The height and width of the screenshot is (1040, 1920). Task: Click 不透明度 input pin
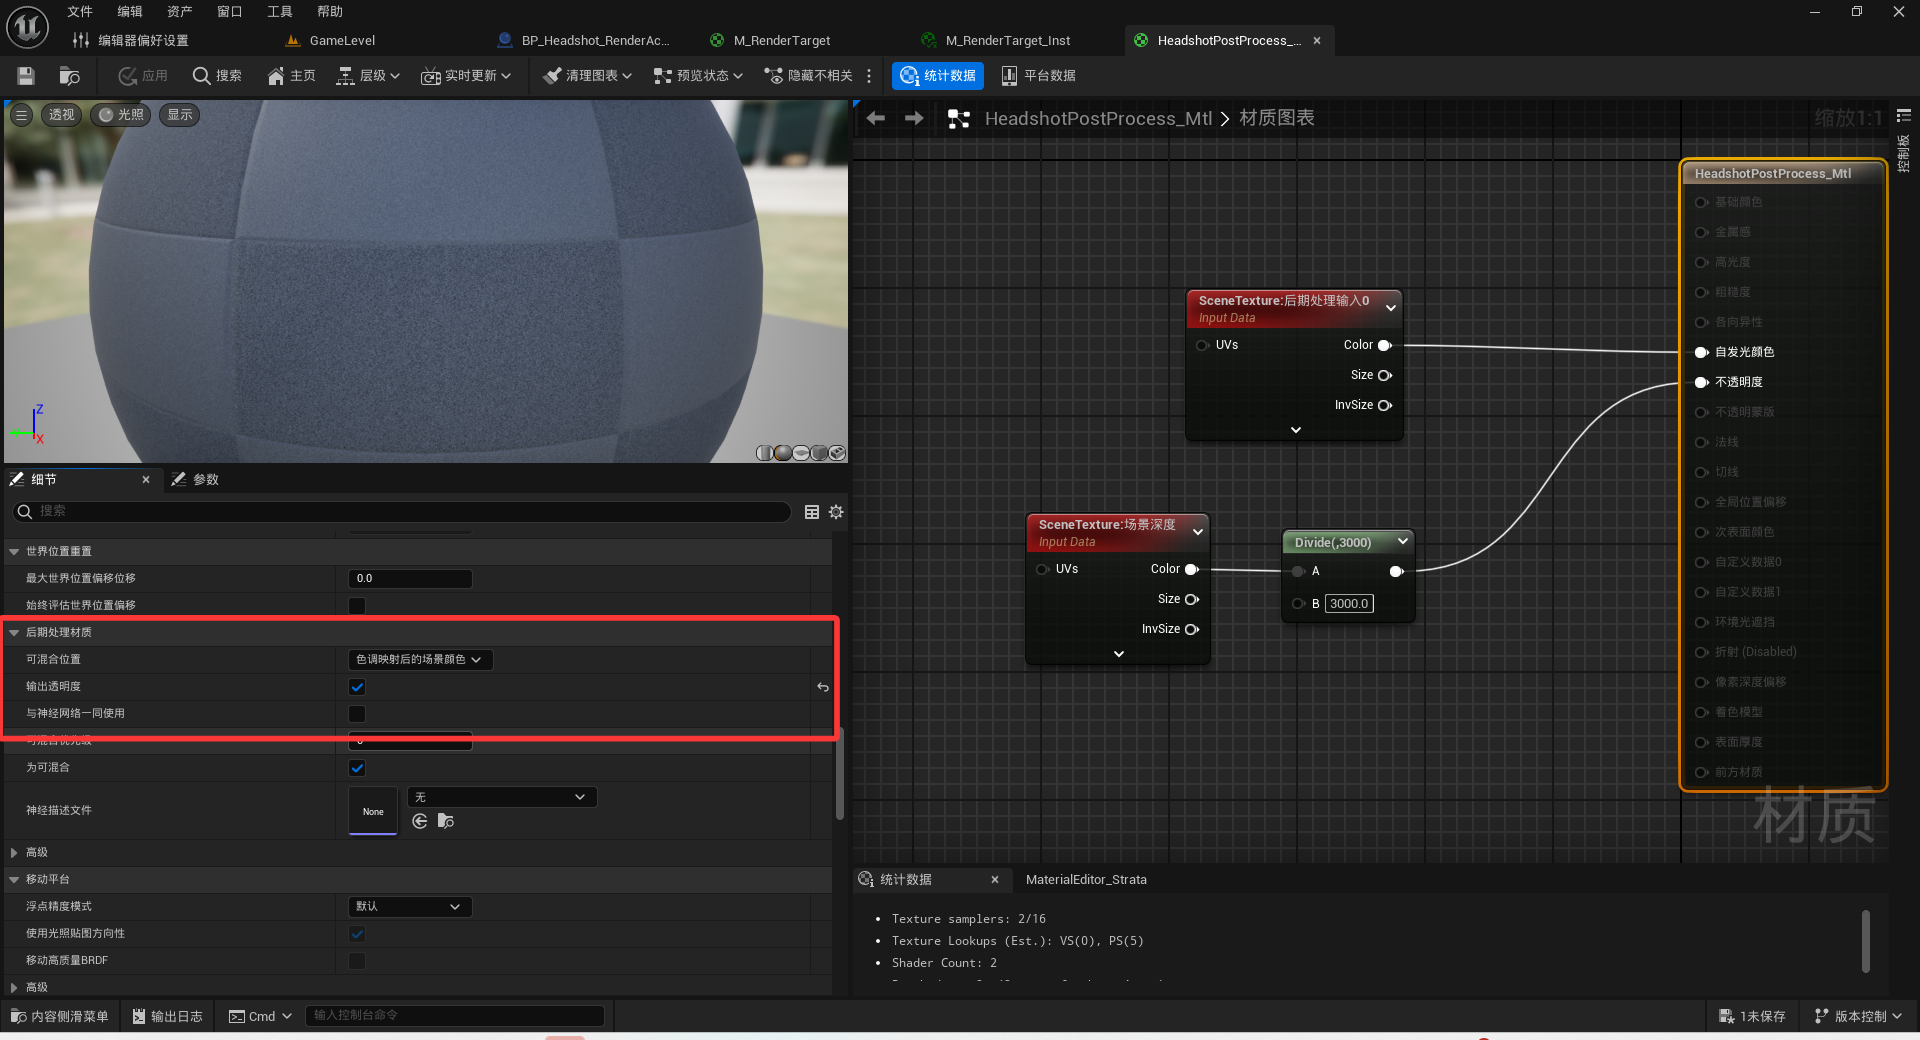pyautogui.click(x=1701, y=382)
